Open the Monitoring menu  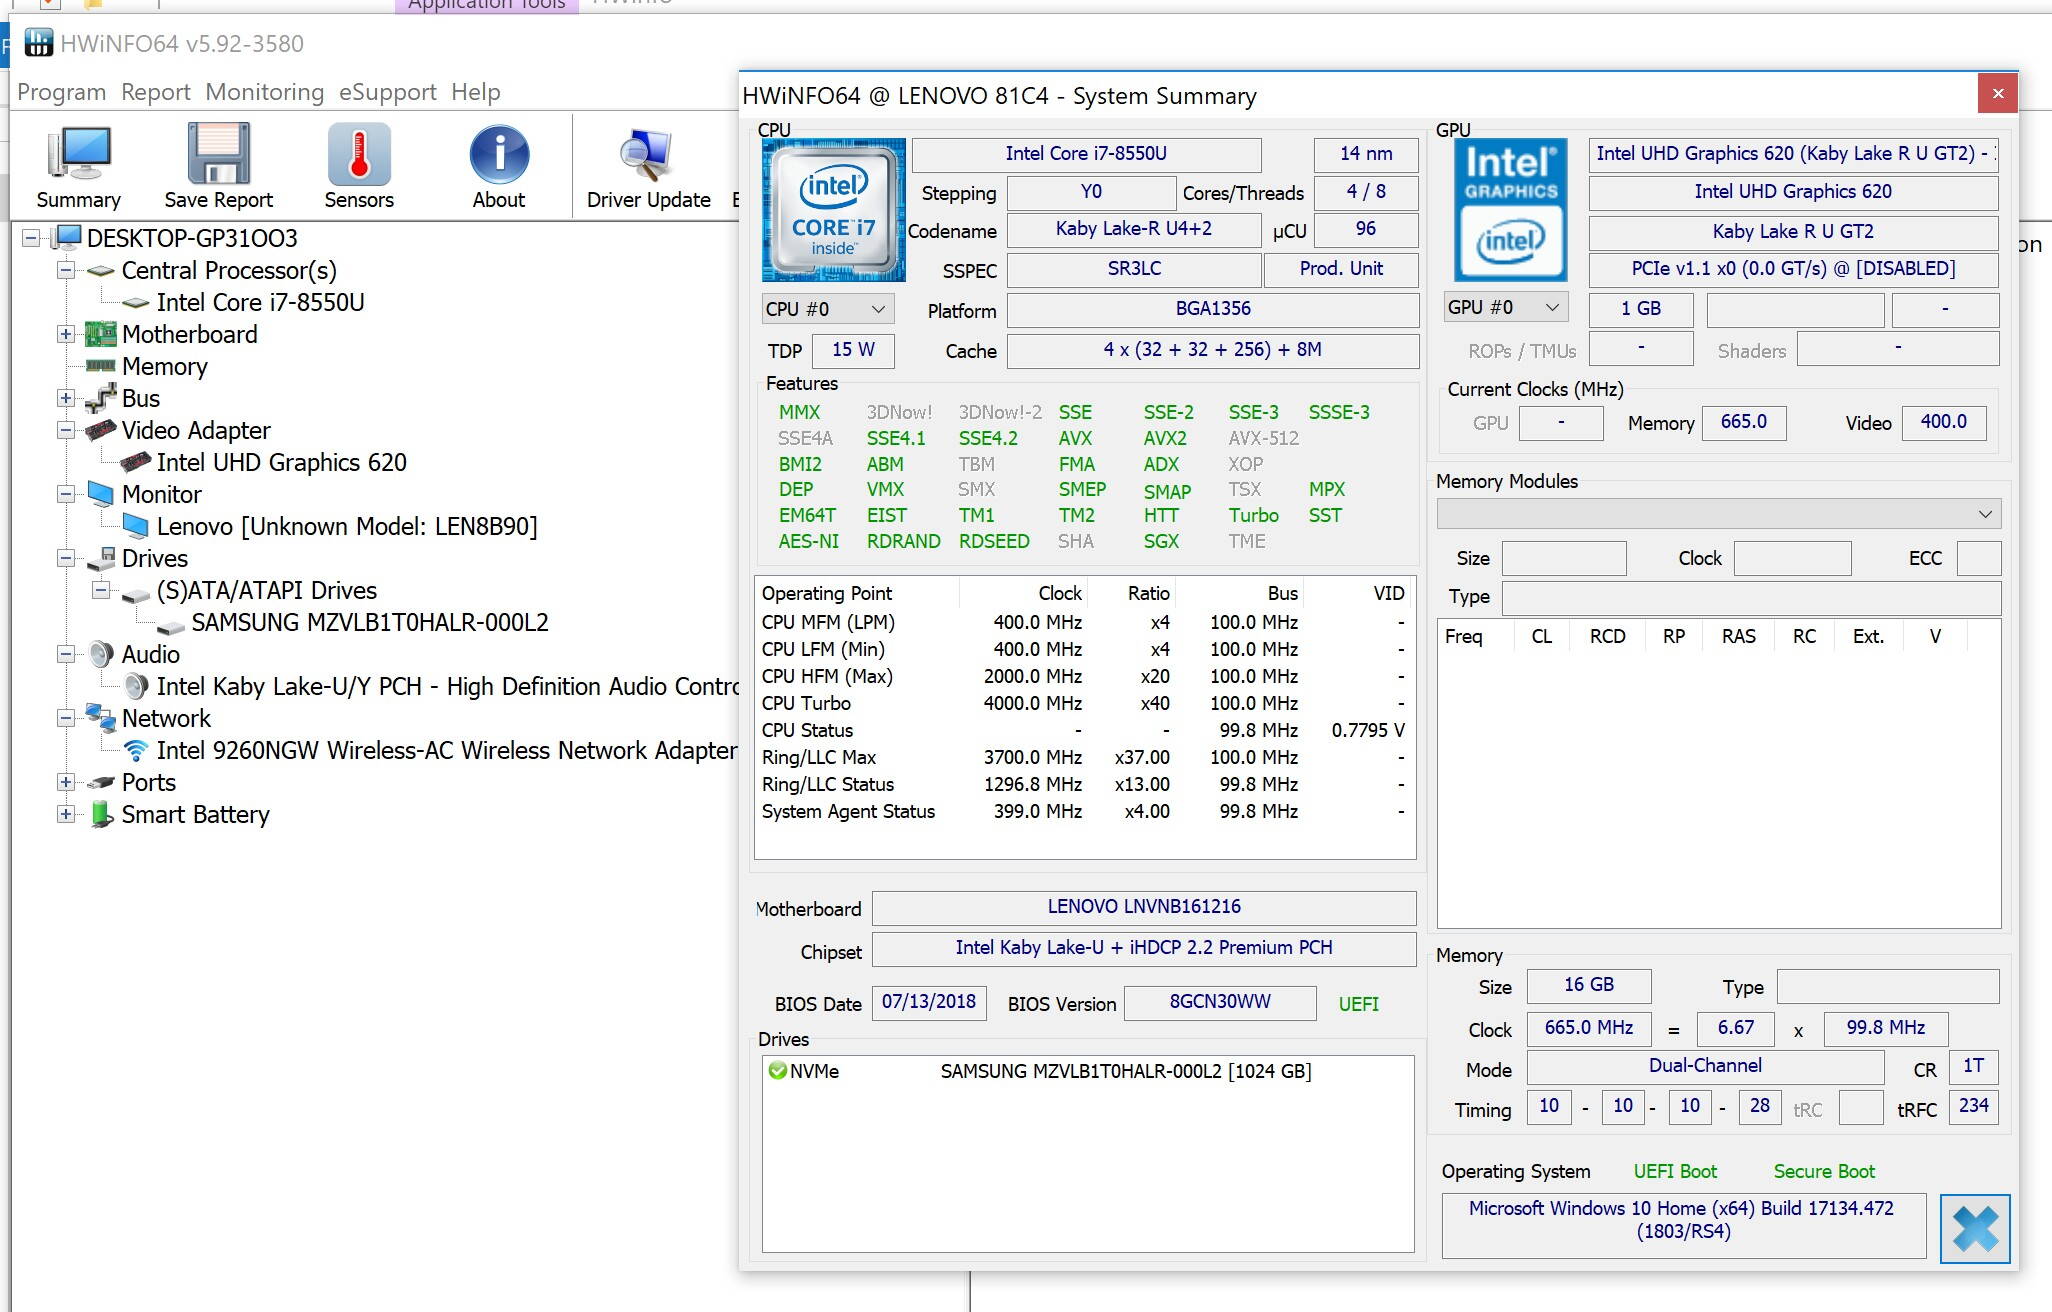point(264,92)
